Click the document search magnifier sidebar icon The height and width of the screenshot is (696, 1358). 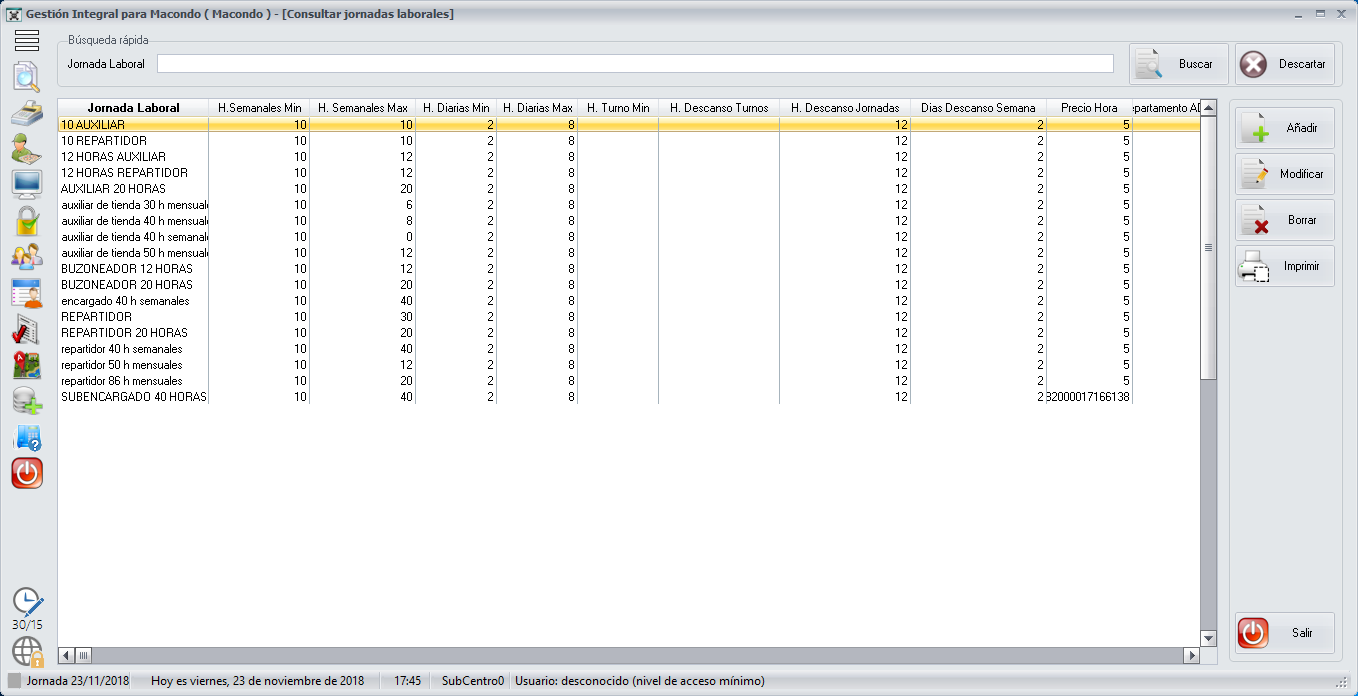click(27, 77)
